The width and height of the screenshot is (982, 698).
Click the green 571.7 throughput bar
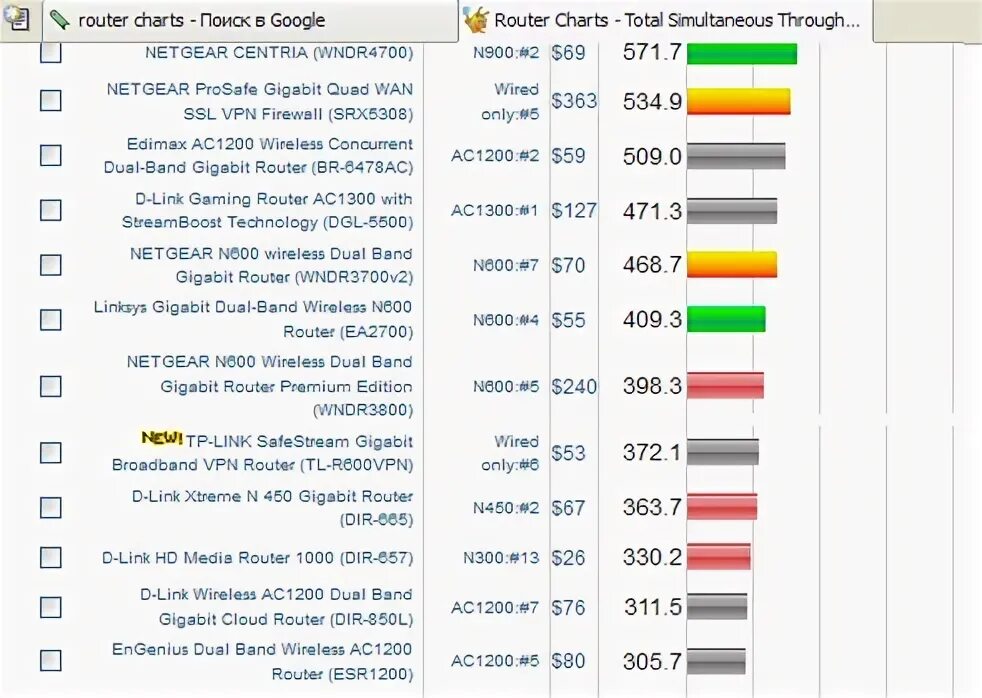tap(742, 54)
